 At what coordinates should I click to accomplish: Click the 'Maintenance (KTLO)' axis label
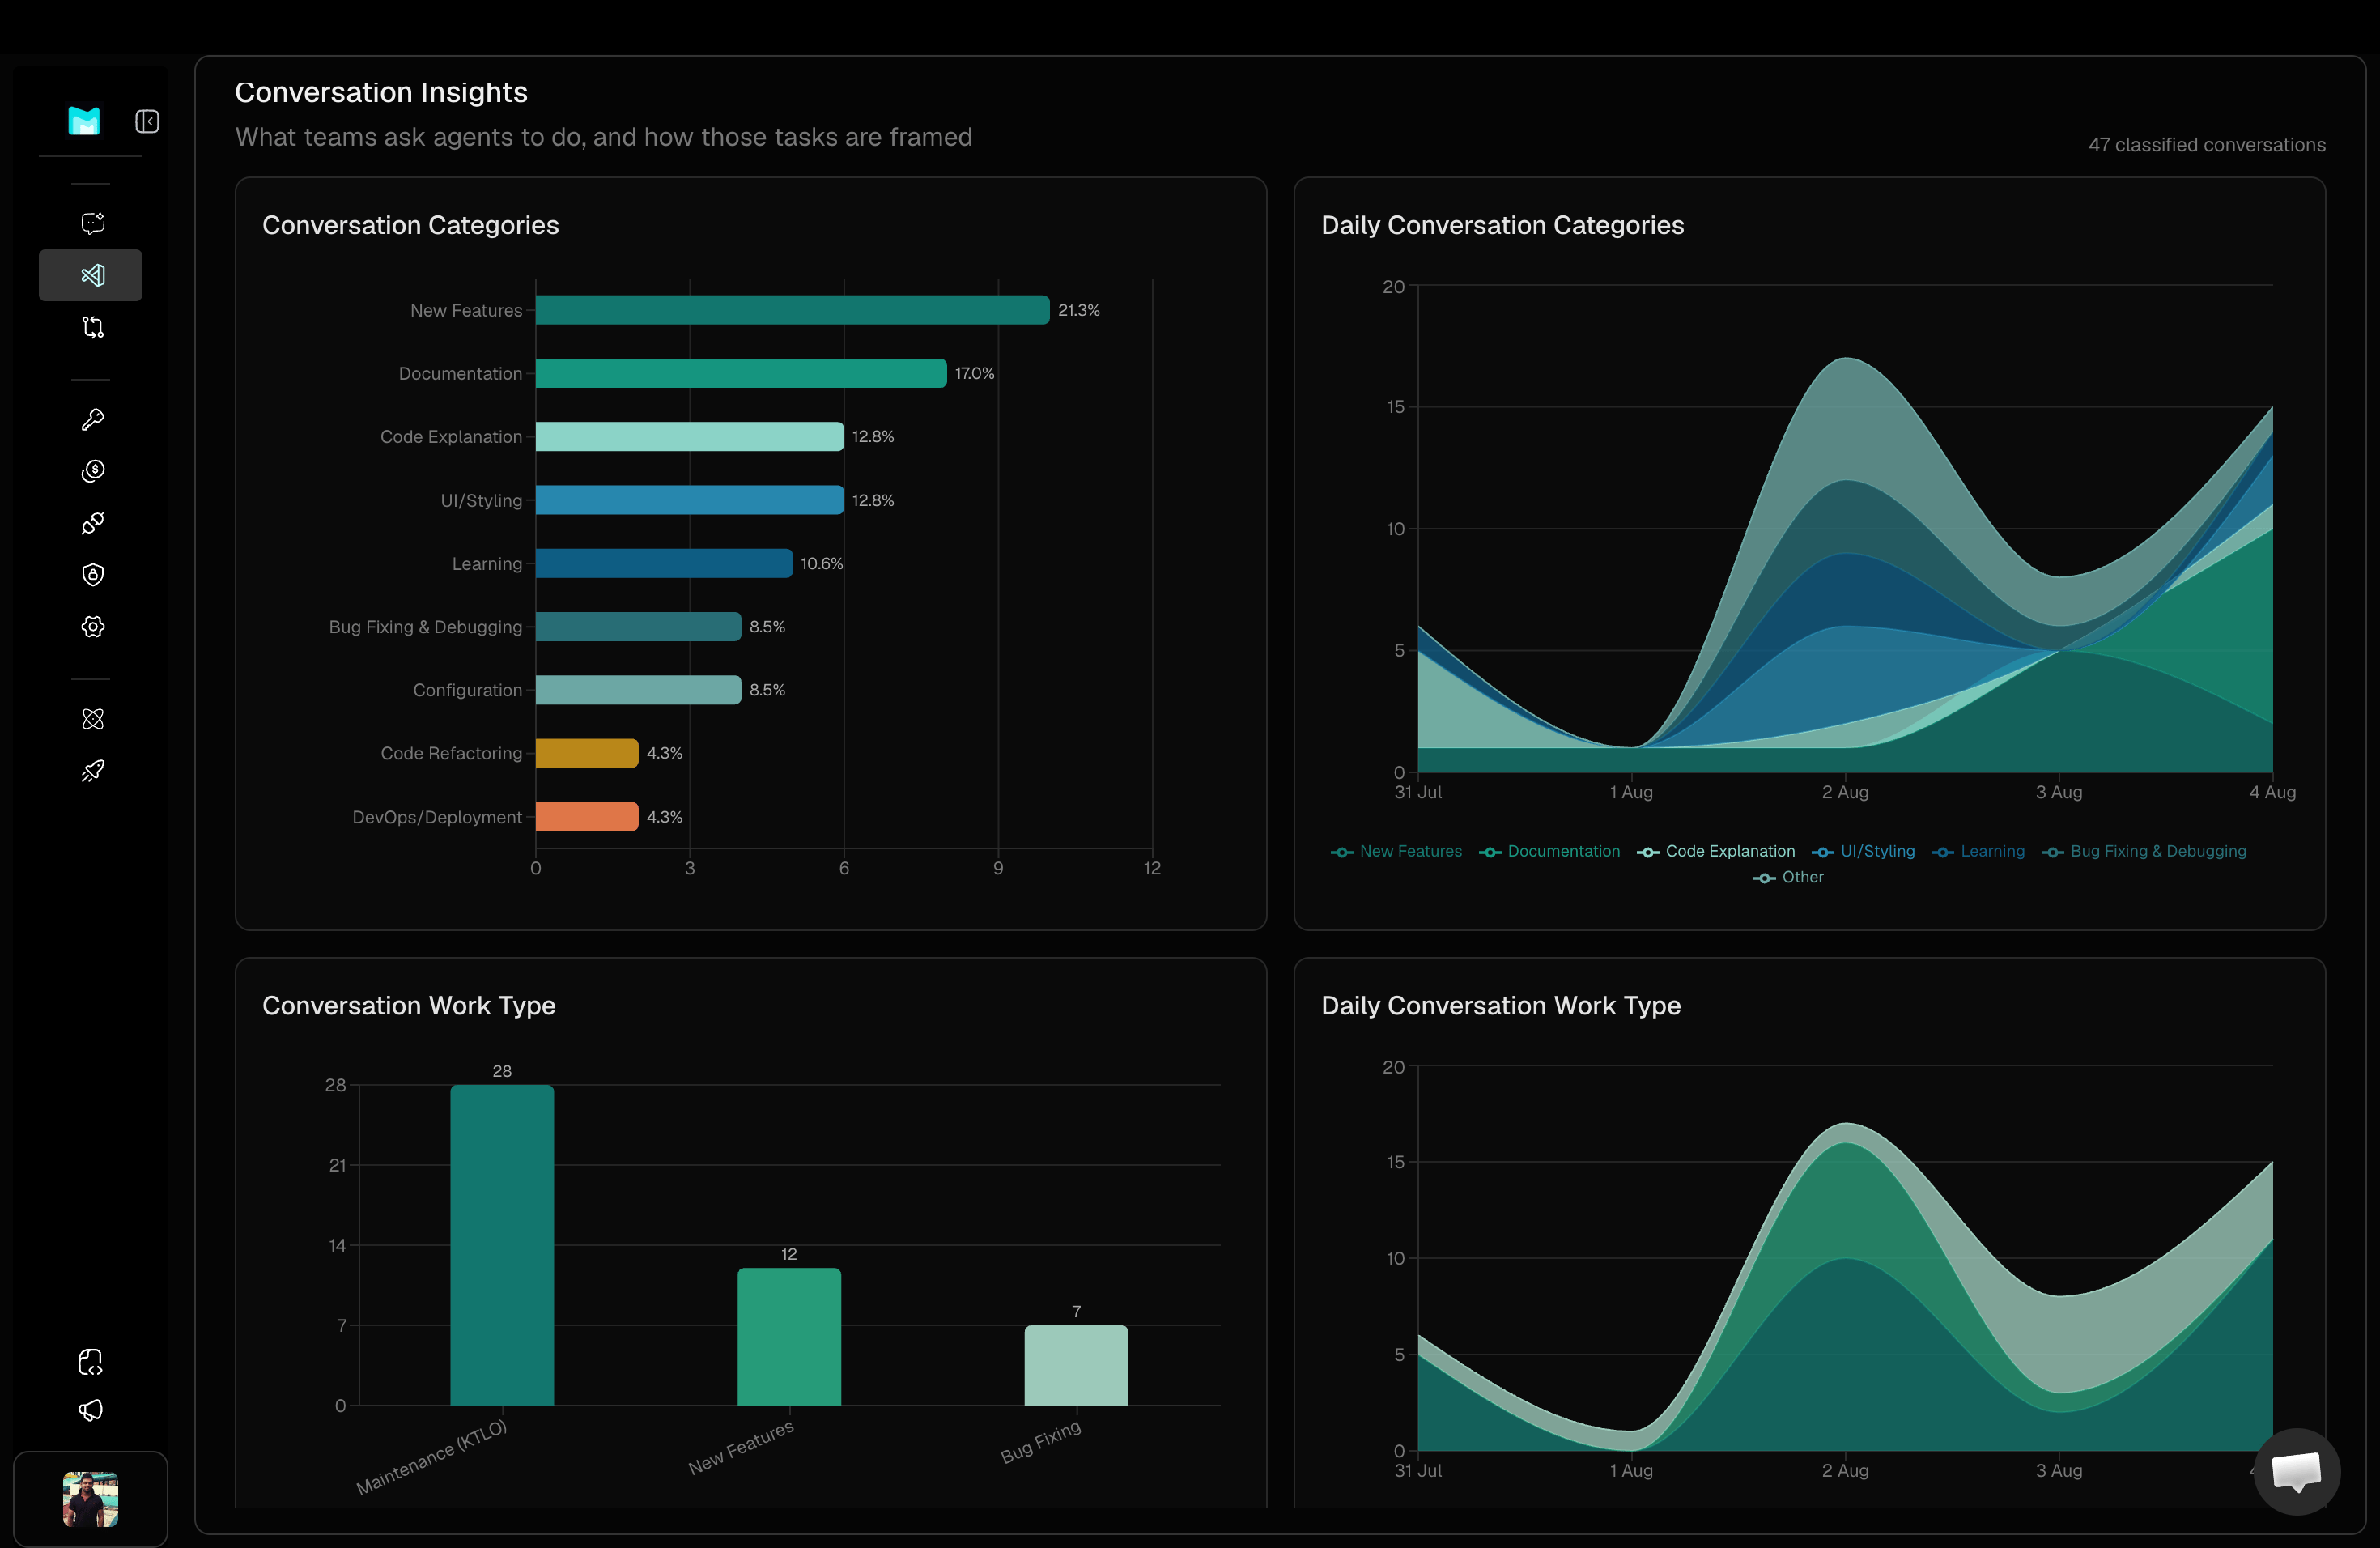tap(432, 1458)
